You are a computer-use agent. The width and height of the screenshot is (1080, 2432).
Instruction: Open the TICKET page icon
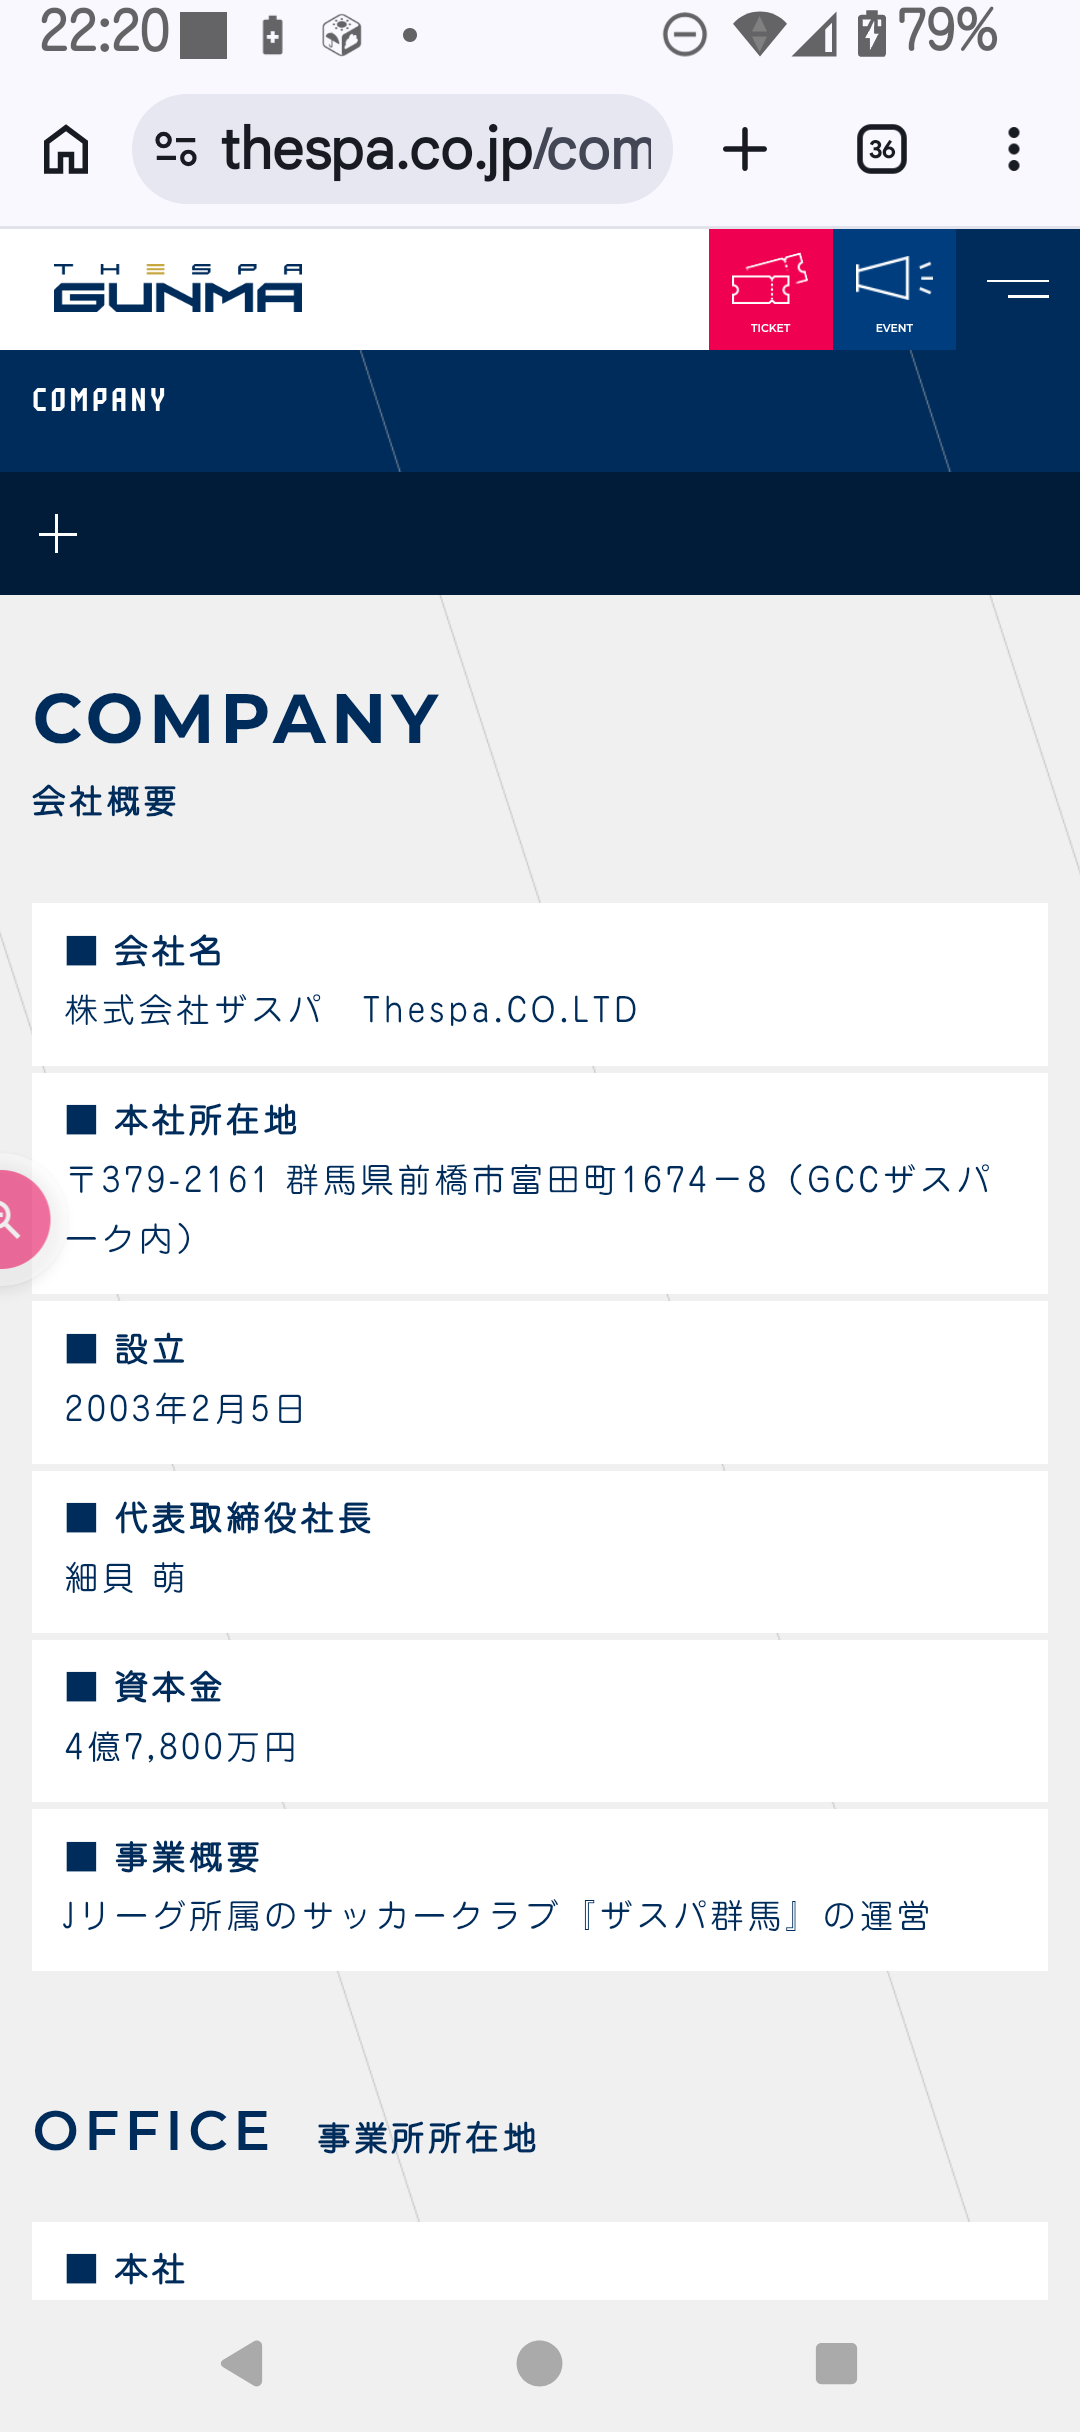pyautogui.click(x=770, y=290)
